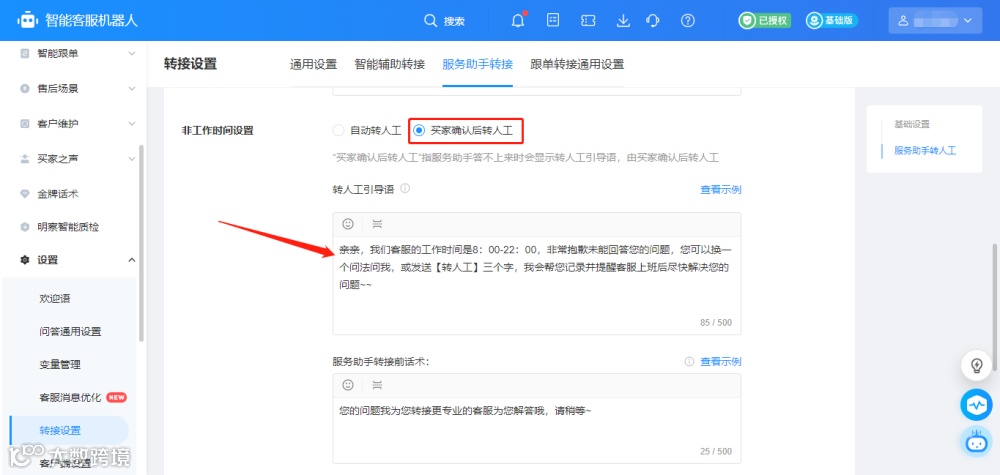The height and width of the screenshot is (475, 1000).
Task: Click 查看示例 link for 转人工引导语
Action: click(x=721, y=189)
